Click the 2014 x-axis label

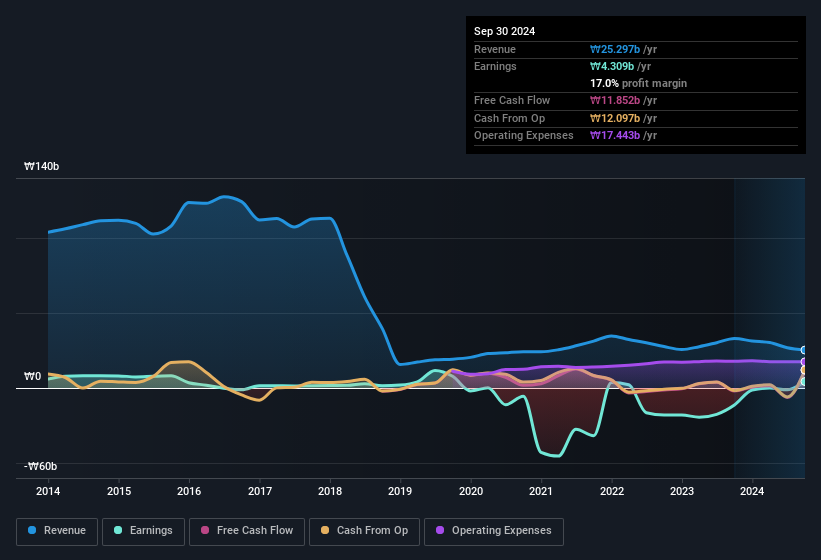pos(48,491)
